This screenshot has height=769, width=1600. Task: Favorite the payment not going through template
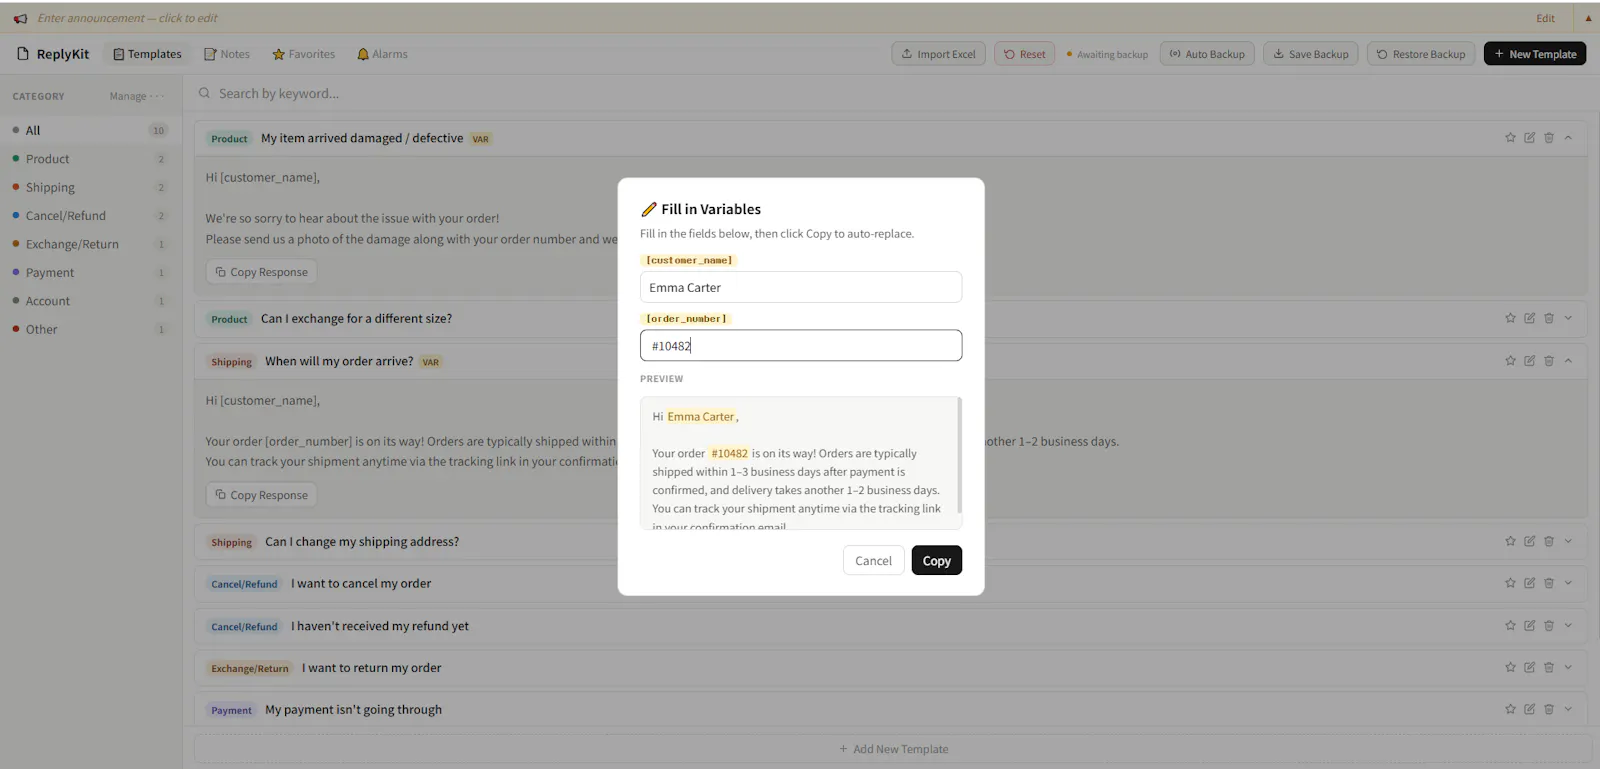(1510, 709)
